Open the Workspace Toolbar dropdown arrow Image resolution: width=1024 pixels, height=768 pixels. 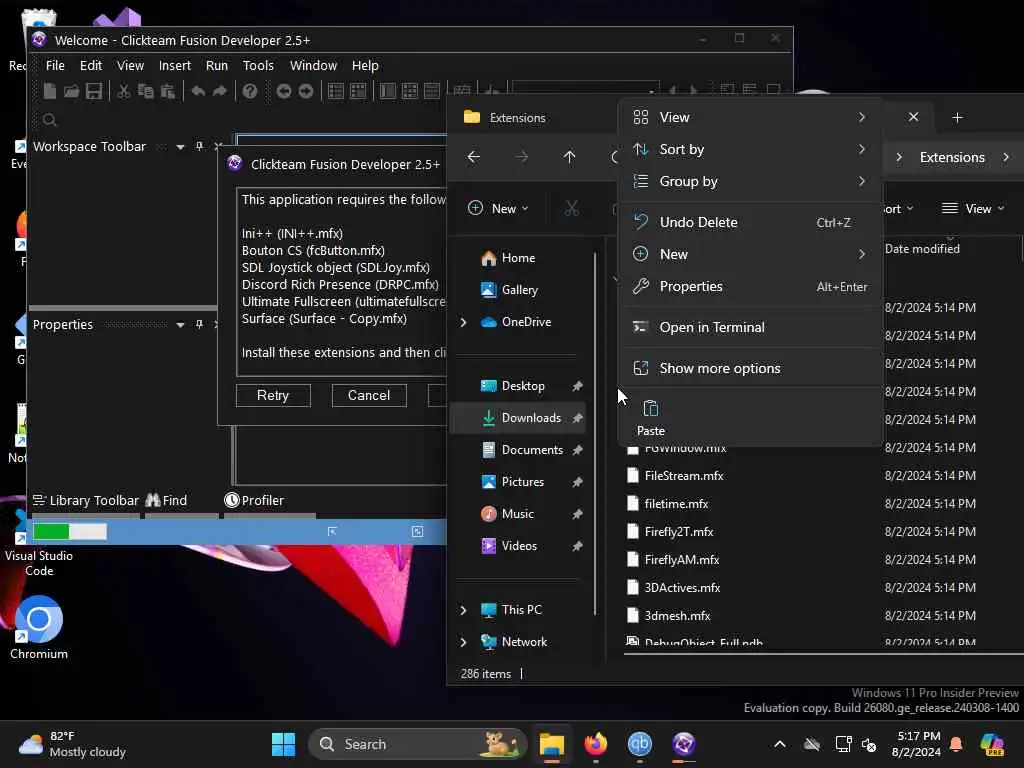click(180, 147)
